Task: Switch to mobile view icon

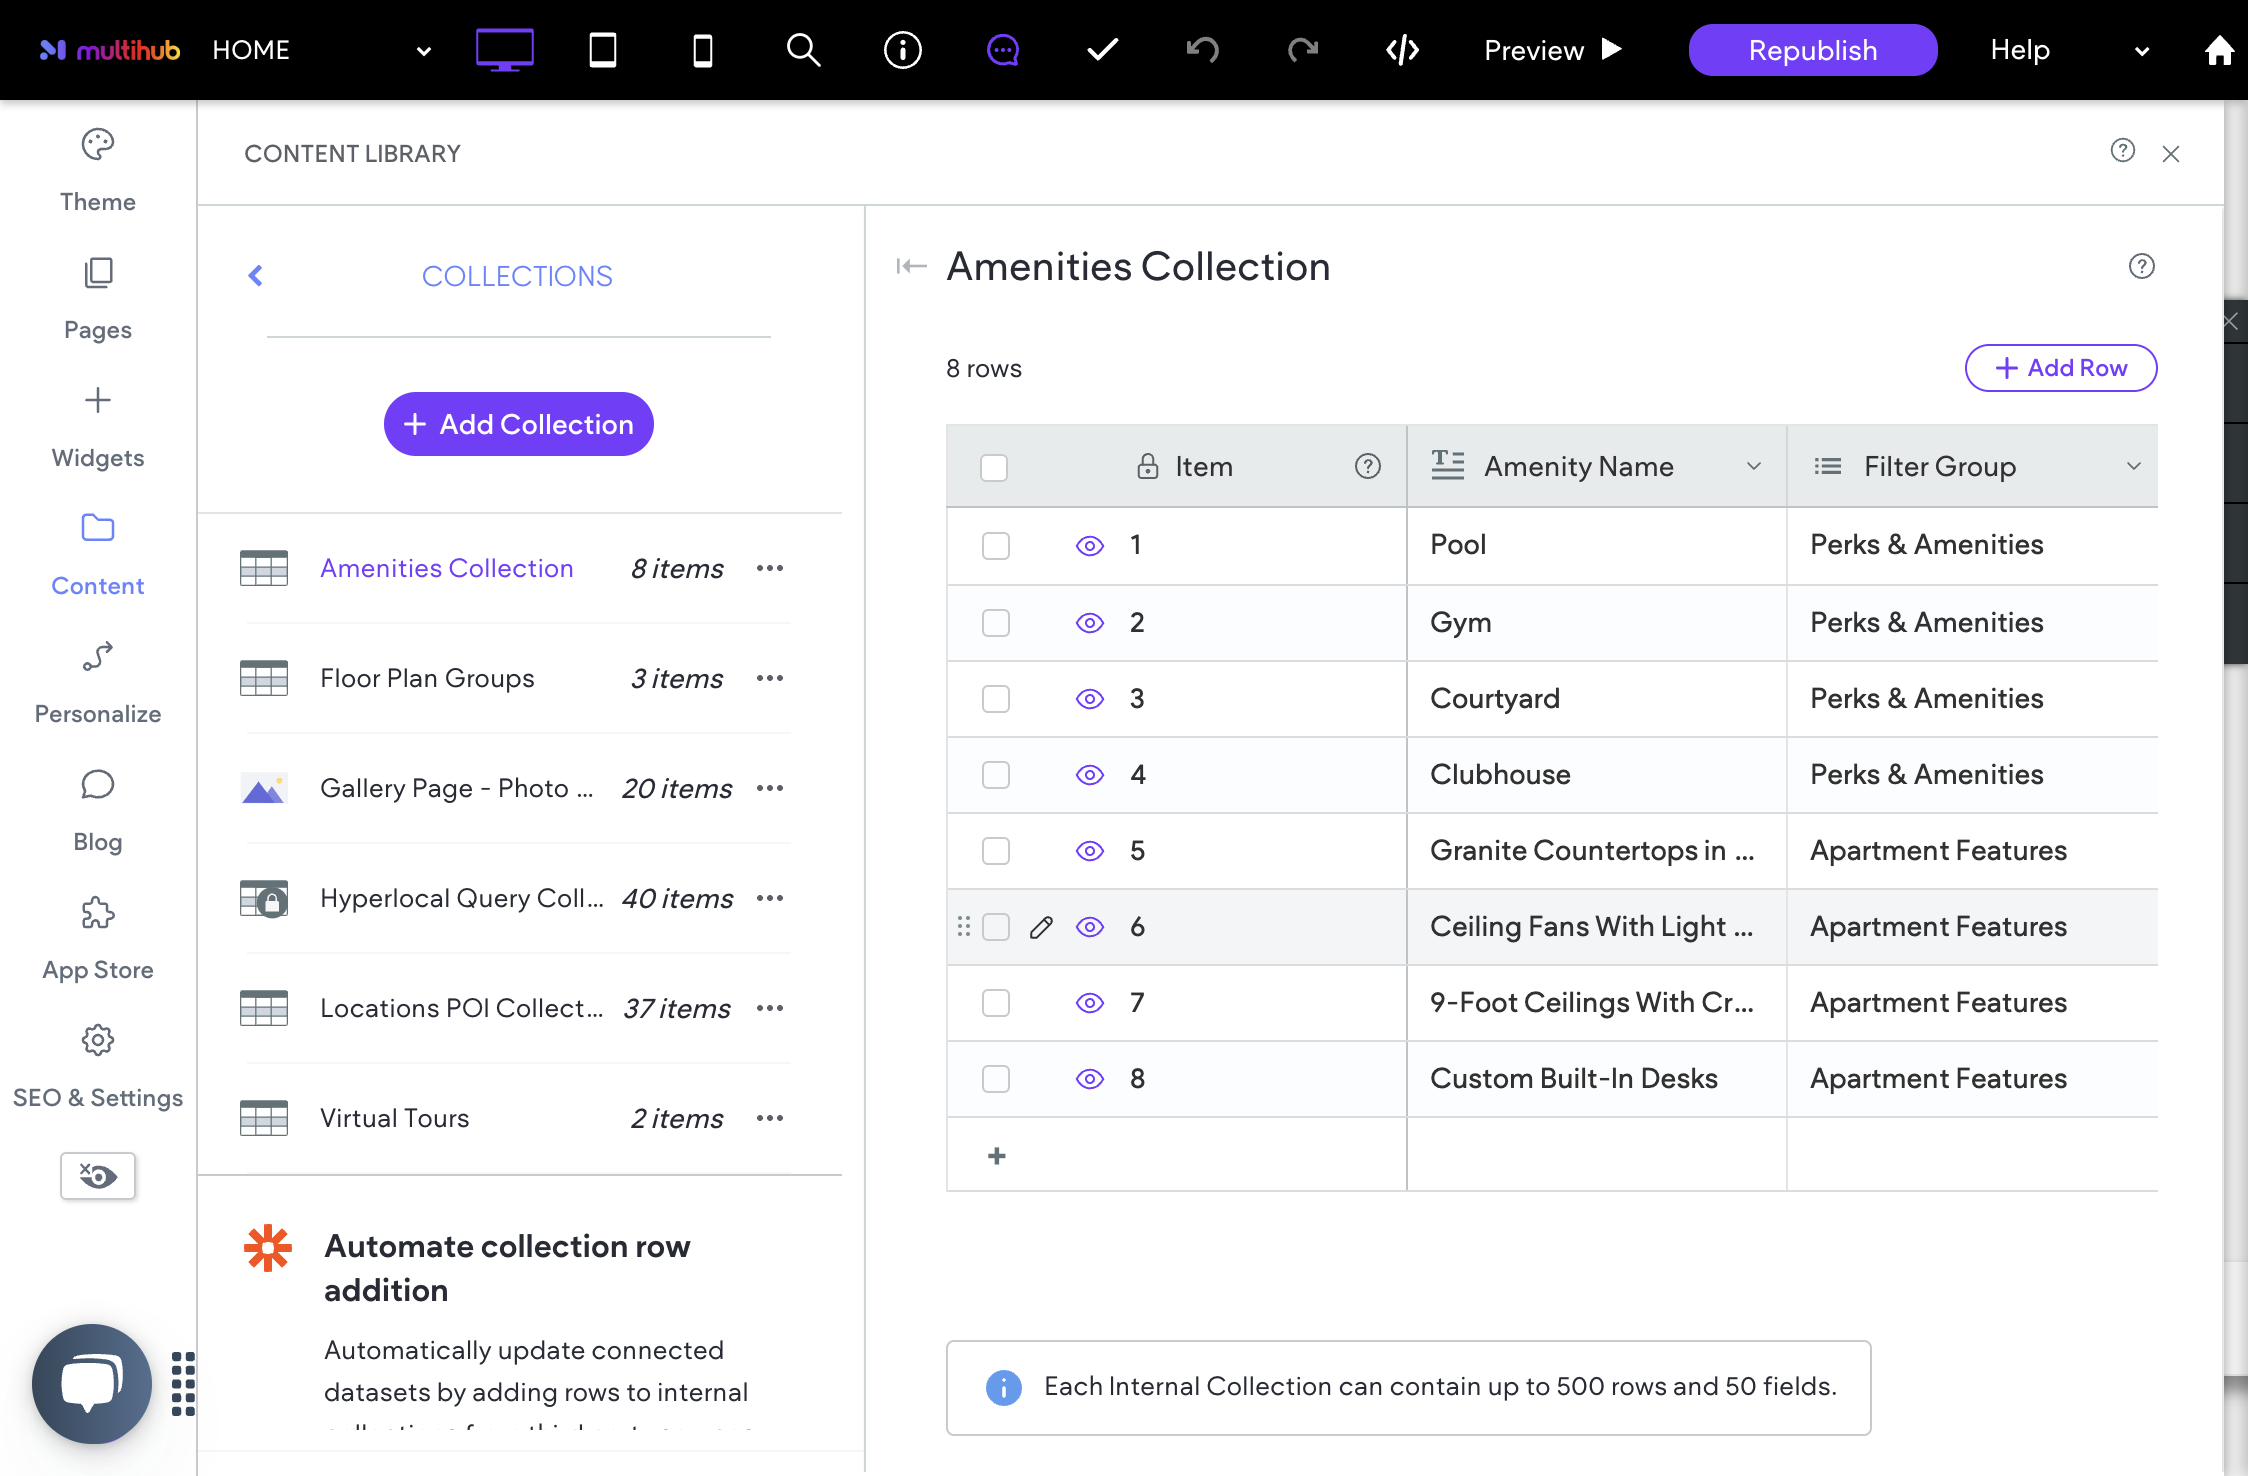Action: click(x=703, y=49)
